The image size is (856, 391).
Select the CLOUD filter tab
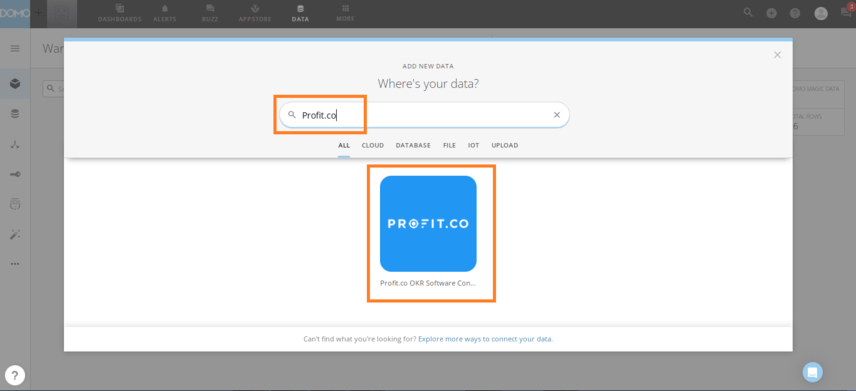(373, 146)
